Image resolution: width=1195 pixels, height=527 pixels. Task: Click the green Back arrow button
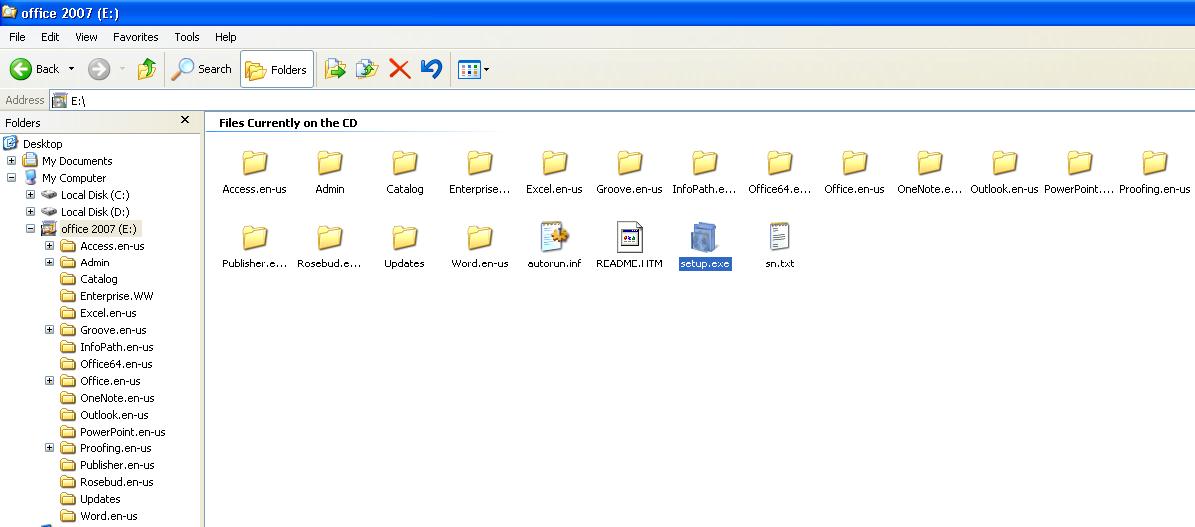pyautogui.click(x=21, y=69)
